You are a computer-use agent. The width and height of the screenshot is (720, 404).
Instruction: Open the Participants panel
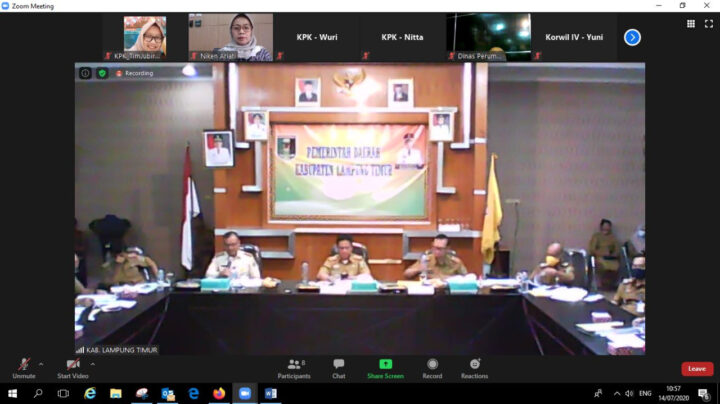(293, 366)
